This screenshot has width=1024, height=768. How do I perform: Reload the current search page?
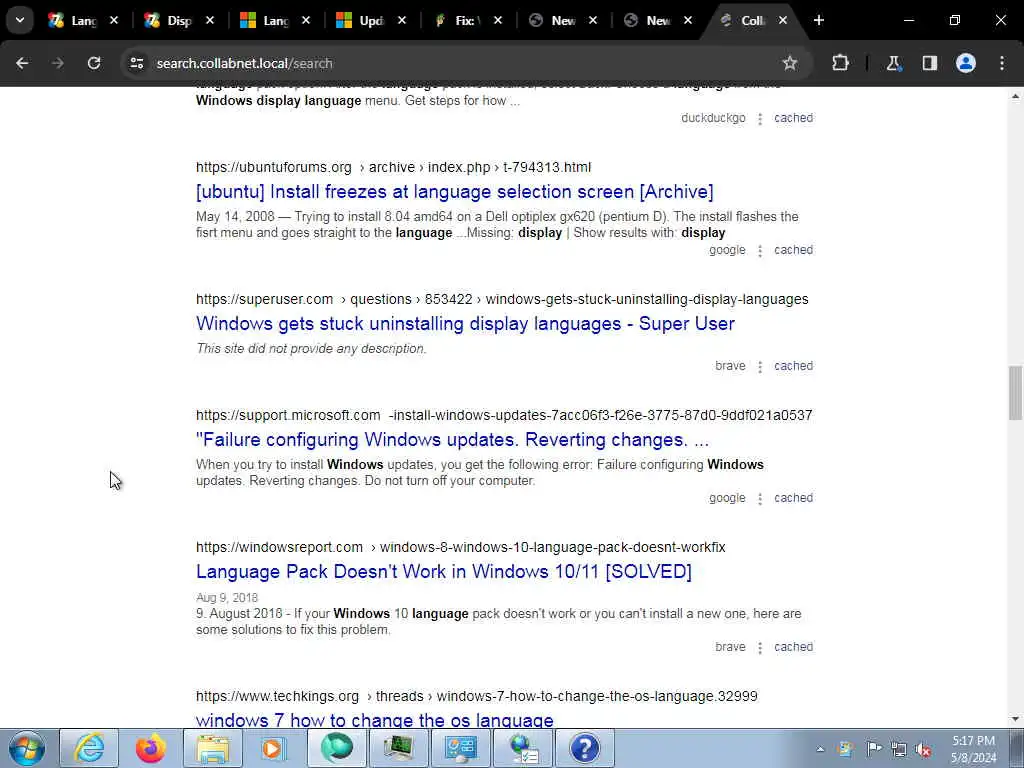94,63
